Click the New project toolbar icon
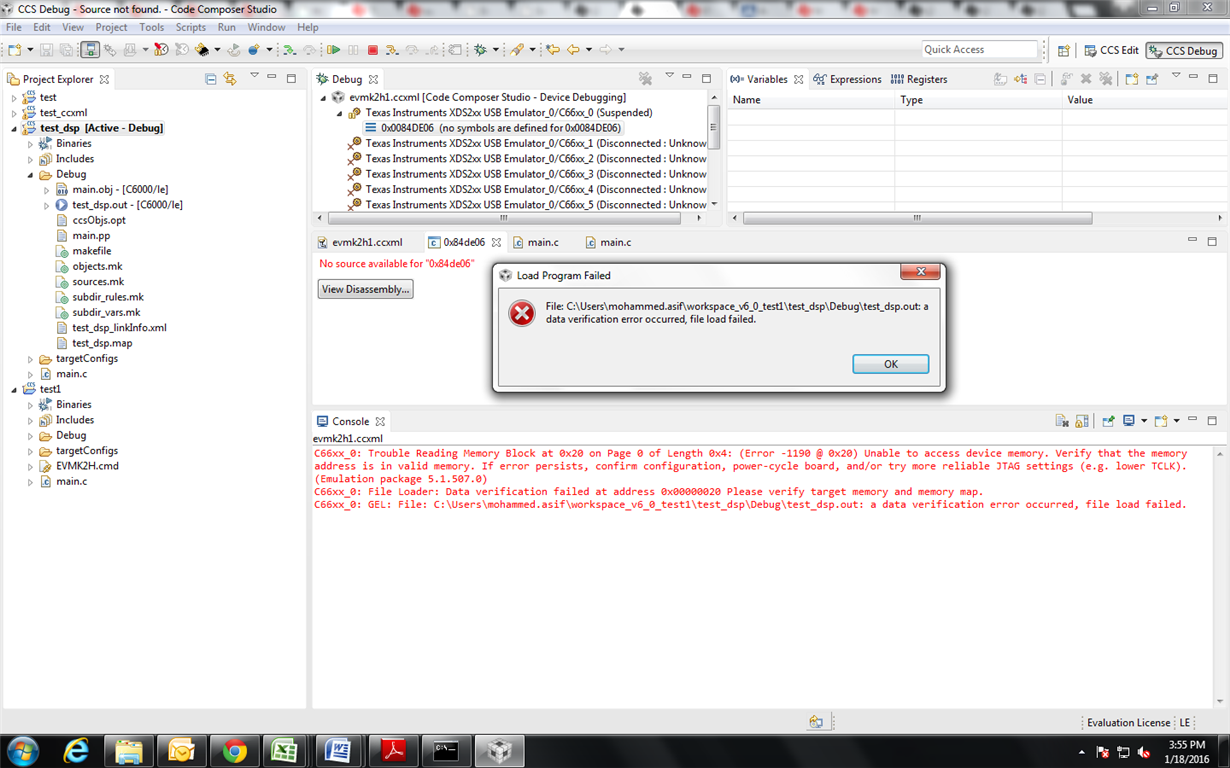The image size is (1230, 768). [14, 49]
